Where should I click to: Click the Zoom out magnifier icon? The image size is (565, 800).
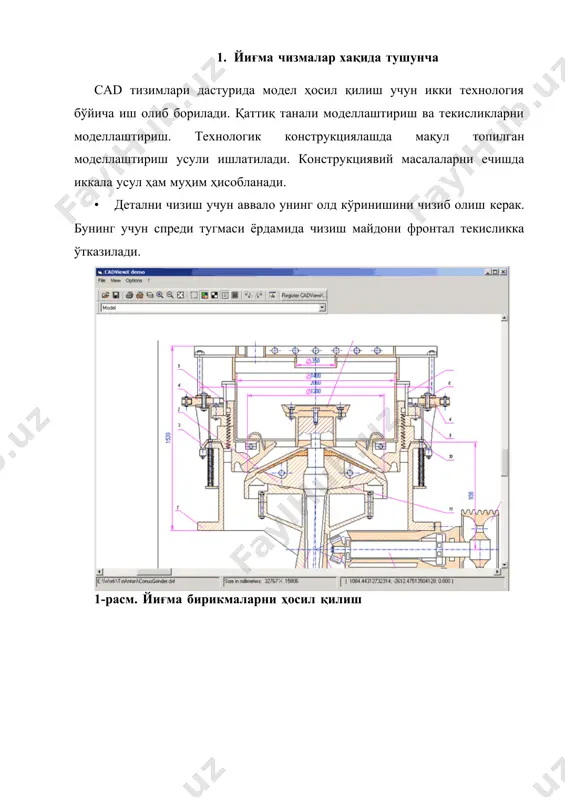pyautogui.click(x=170, y=295)
